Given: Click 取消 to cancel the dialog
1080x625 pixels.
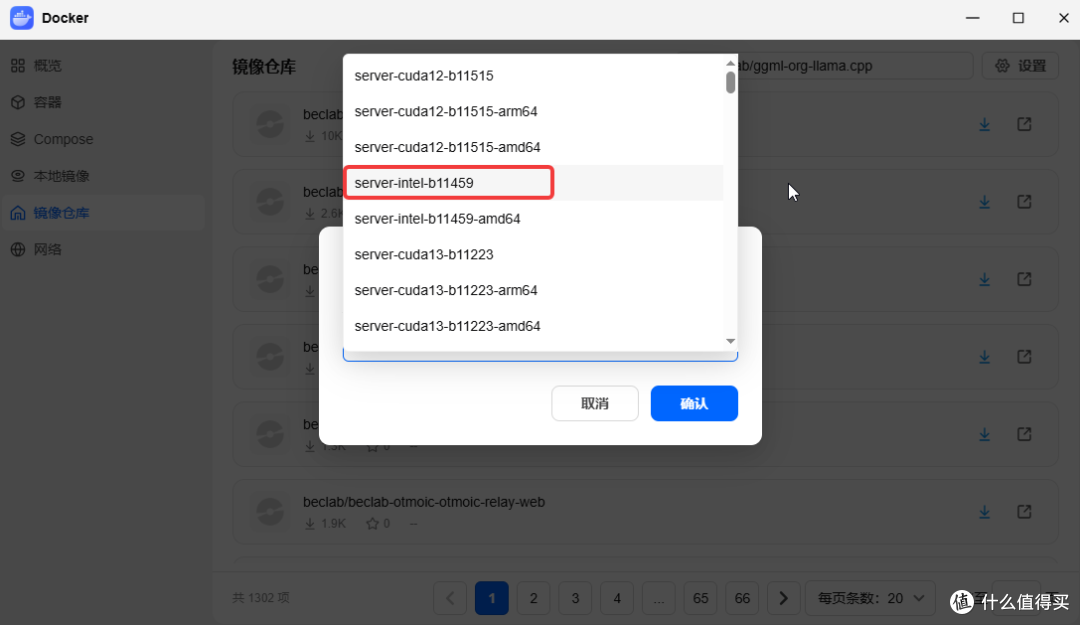Looking at the screenshot, I should 595,403.
